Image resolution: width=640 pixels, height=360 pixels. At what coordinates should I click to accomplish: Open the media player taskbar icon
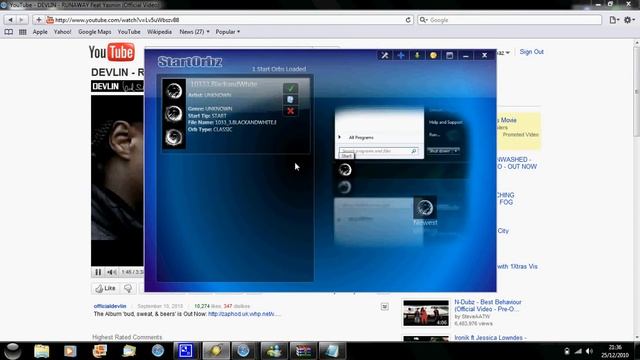70,351
